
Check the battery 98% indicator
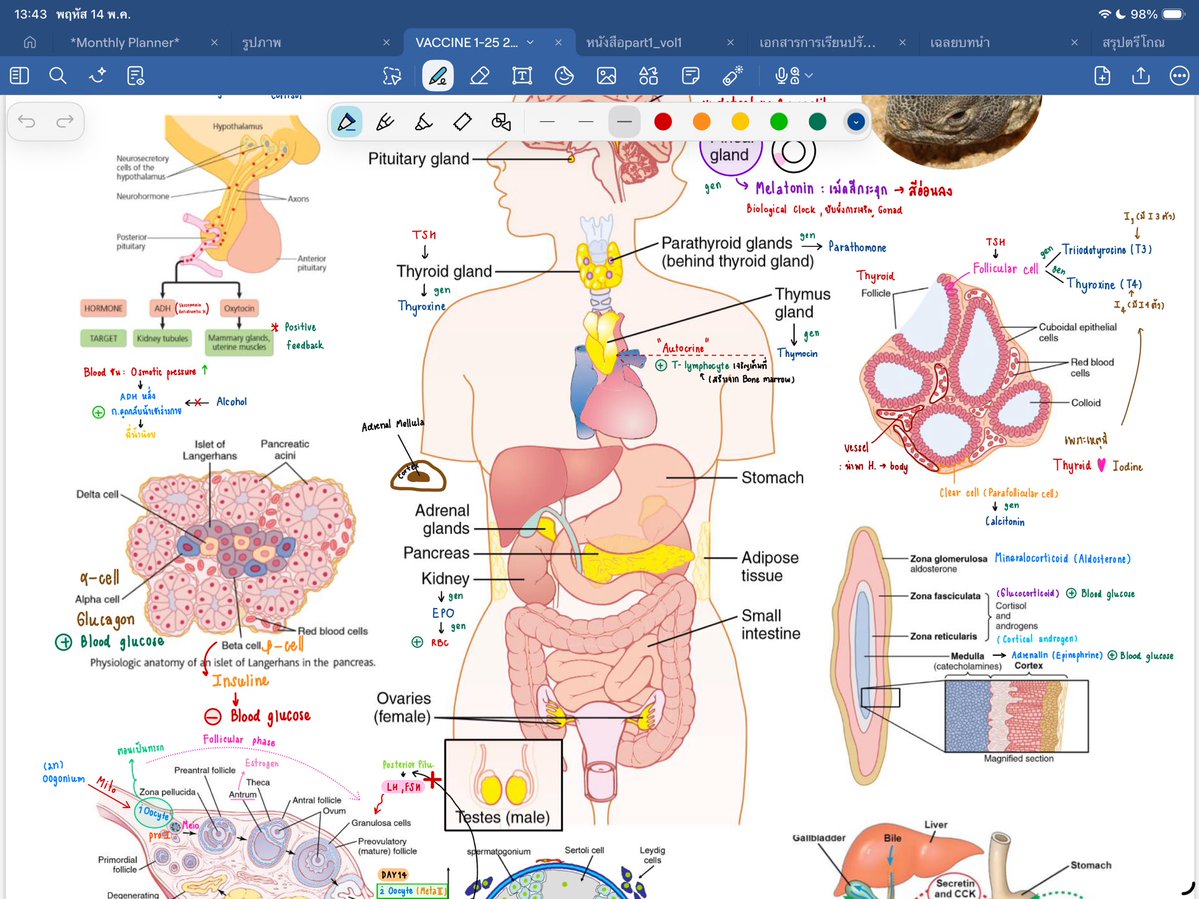(1157, 14)
